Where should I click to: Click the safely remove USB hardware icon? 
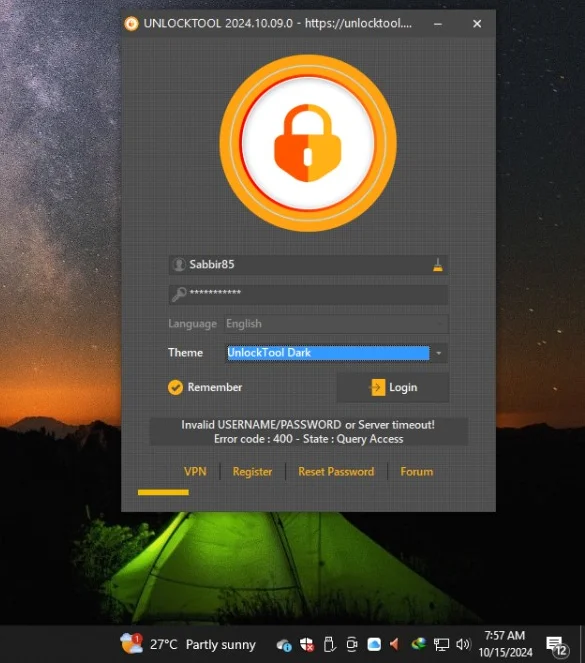(329, 644)
